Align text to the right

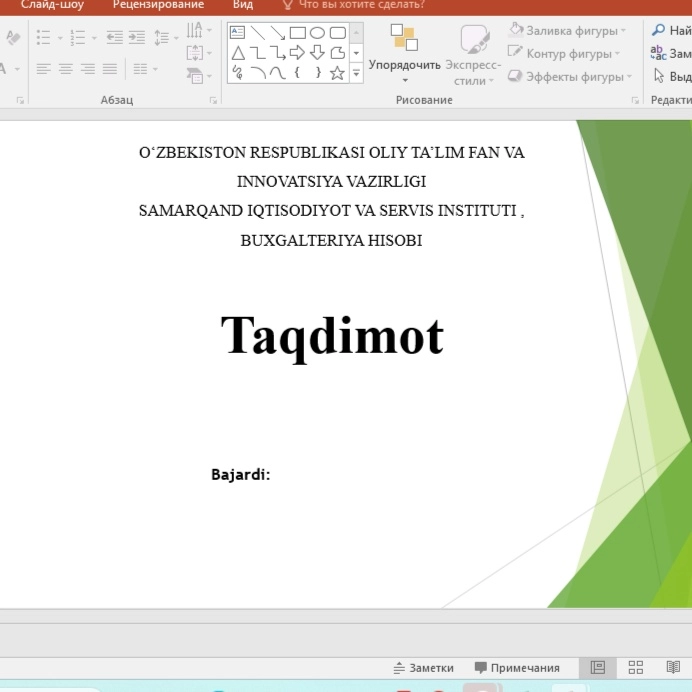[88, 69]
